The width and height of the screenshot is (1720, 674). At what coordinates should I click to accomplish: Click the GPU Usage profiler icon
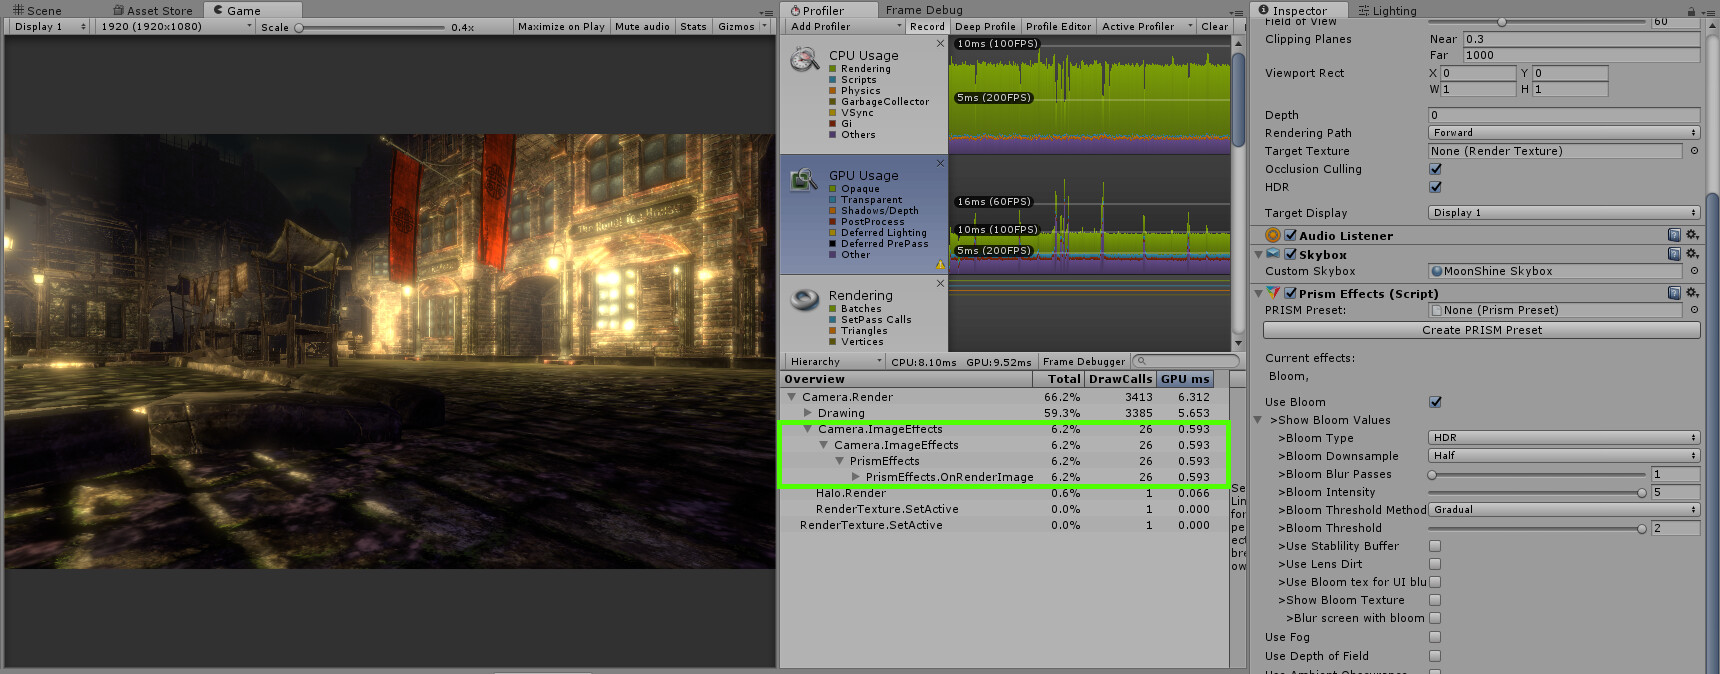804,180
